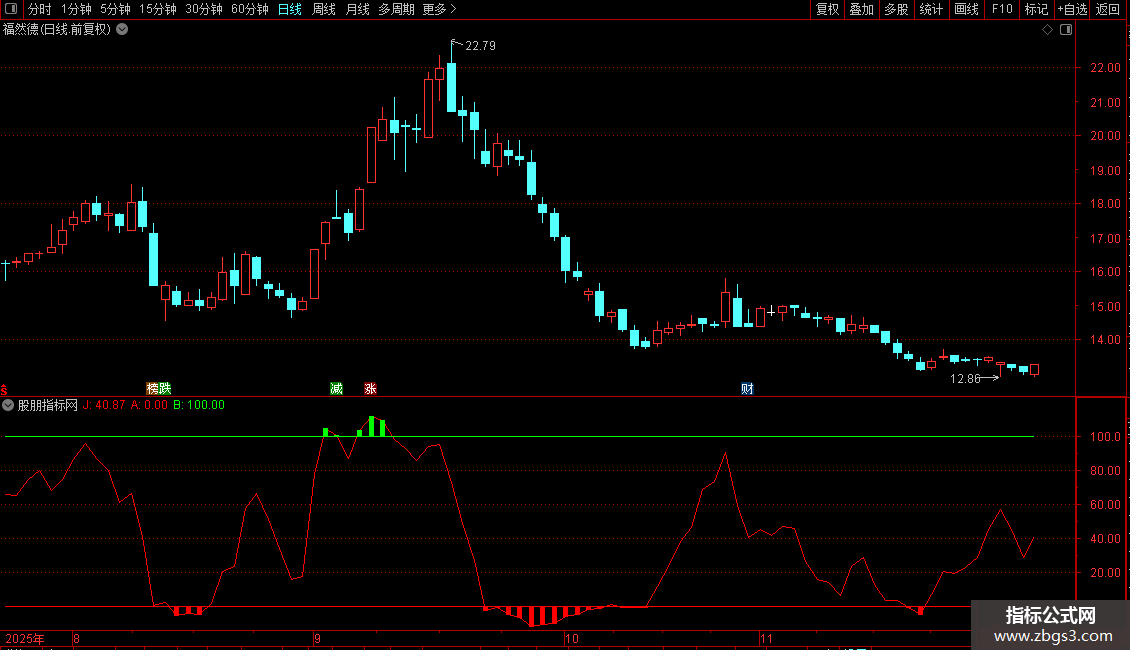Click the month 10 marker on date axis
Screen dimensions: 1130x650
click(x=572, y=639)
